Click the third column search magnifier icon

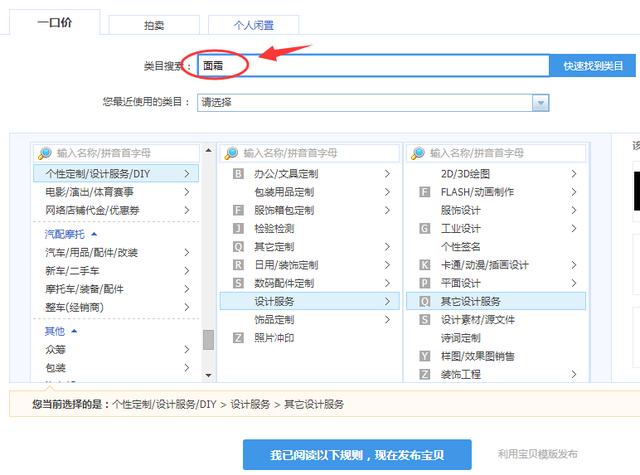tap(418, 153)
